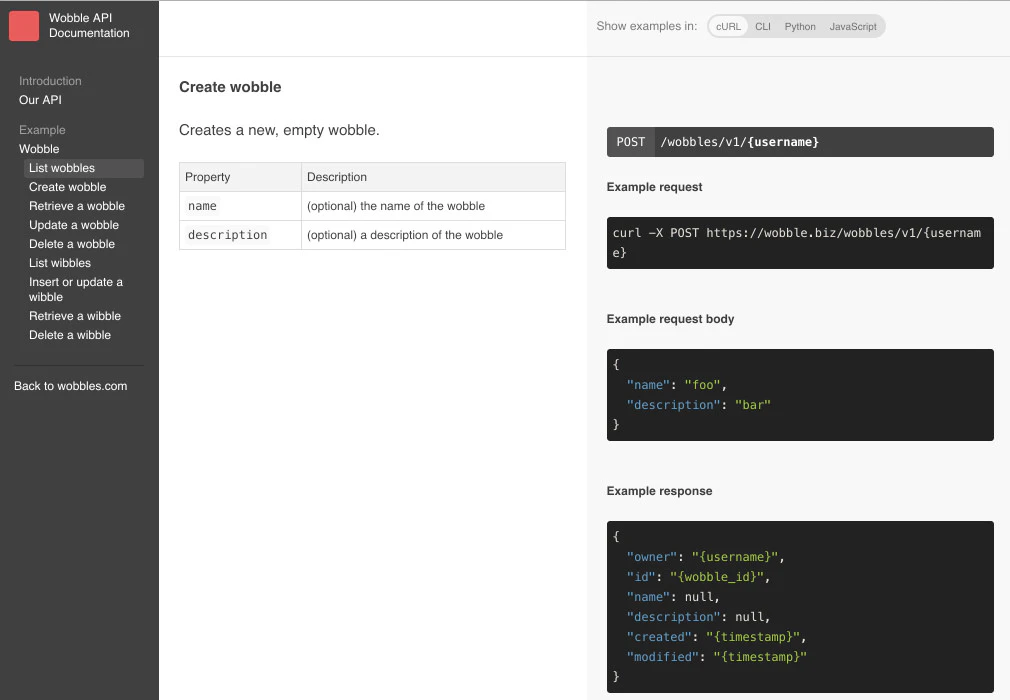This screenshot has width=1010, height=700.
Task: Switch examples to cURL
Action: 728,26
